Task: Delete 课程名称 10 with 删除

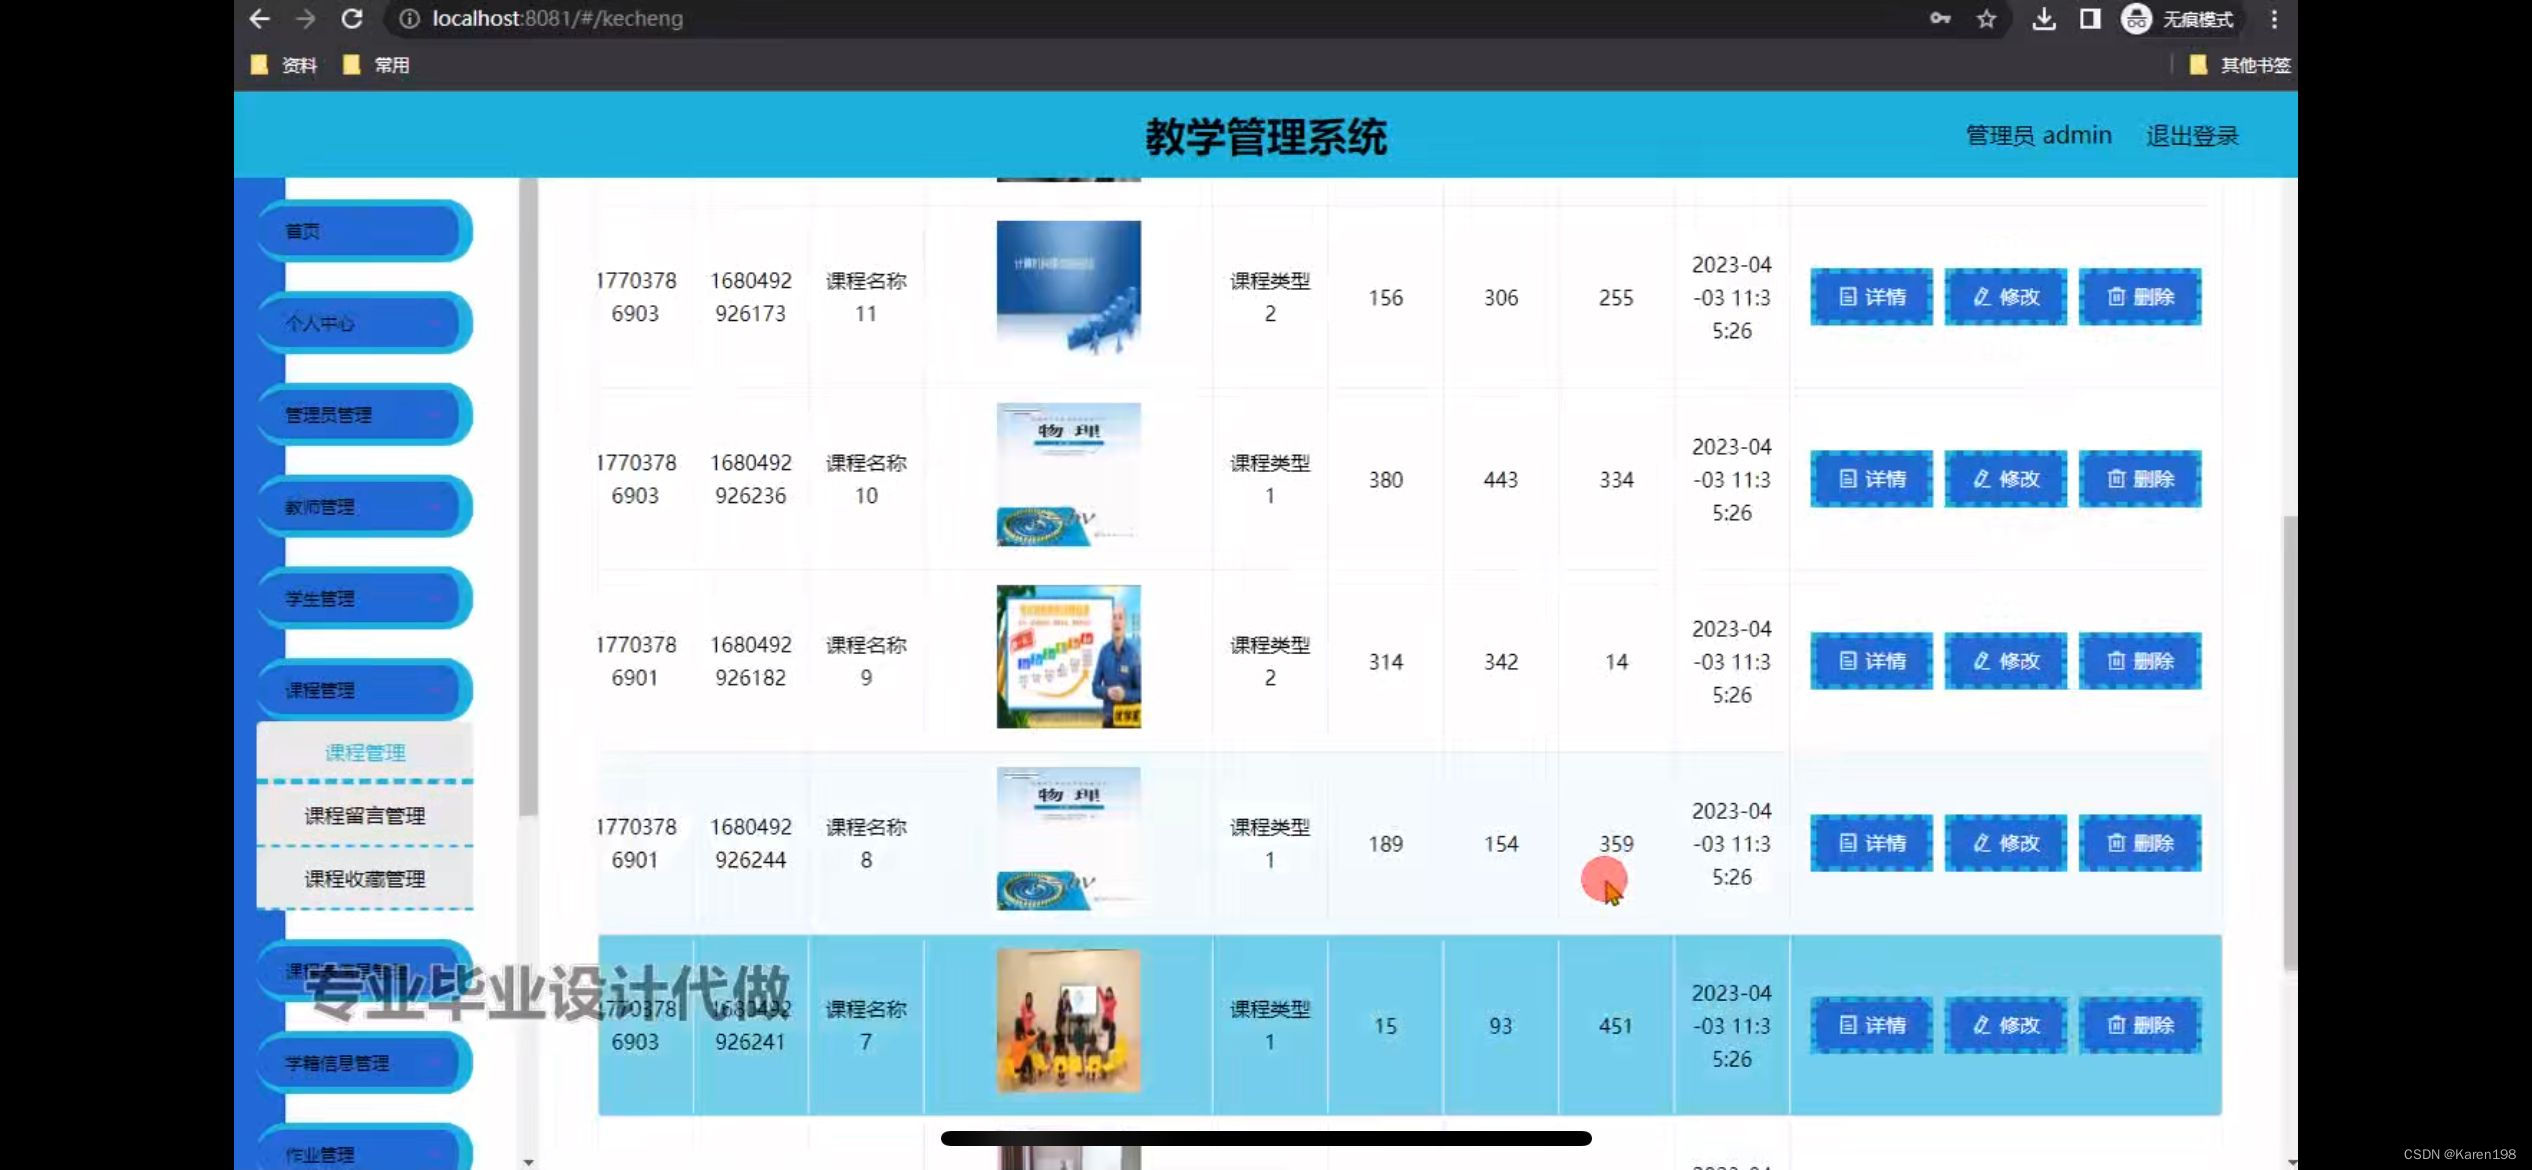Action: 2140,479
